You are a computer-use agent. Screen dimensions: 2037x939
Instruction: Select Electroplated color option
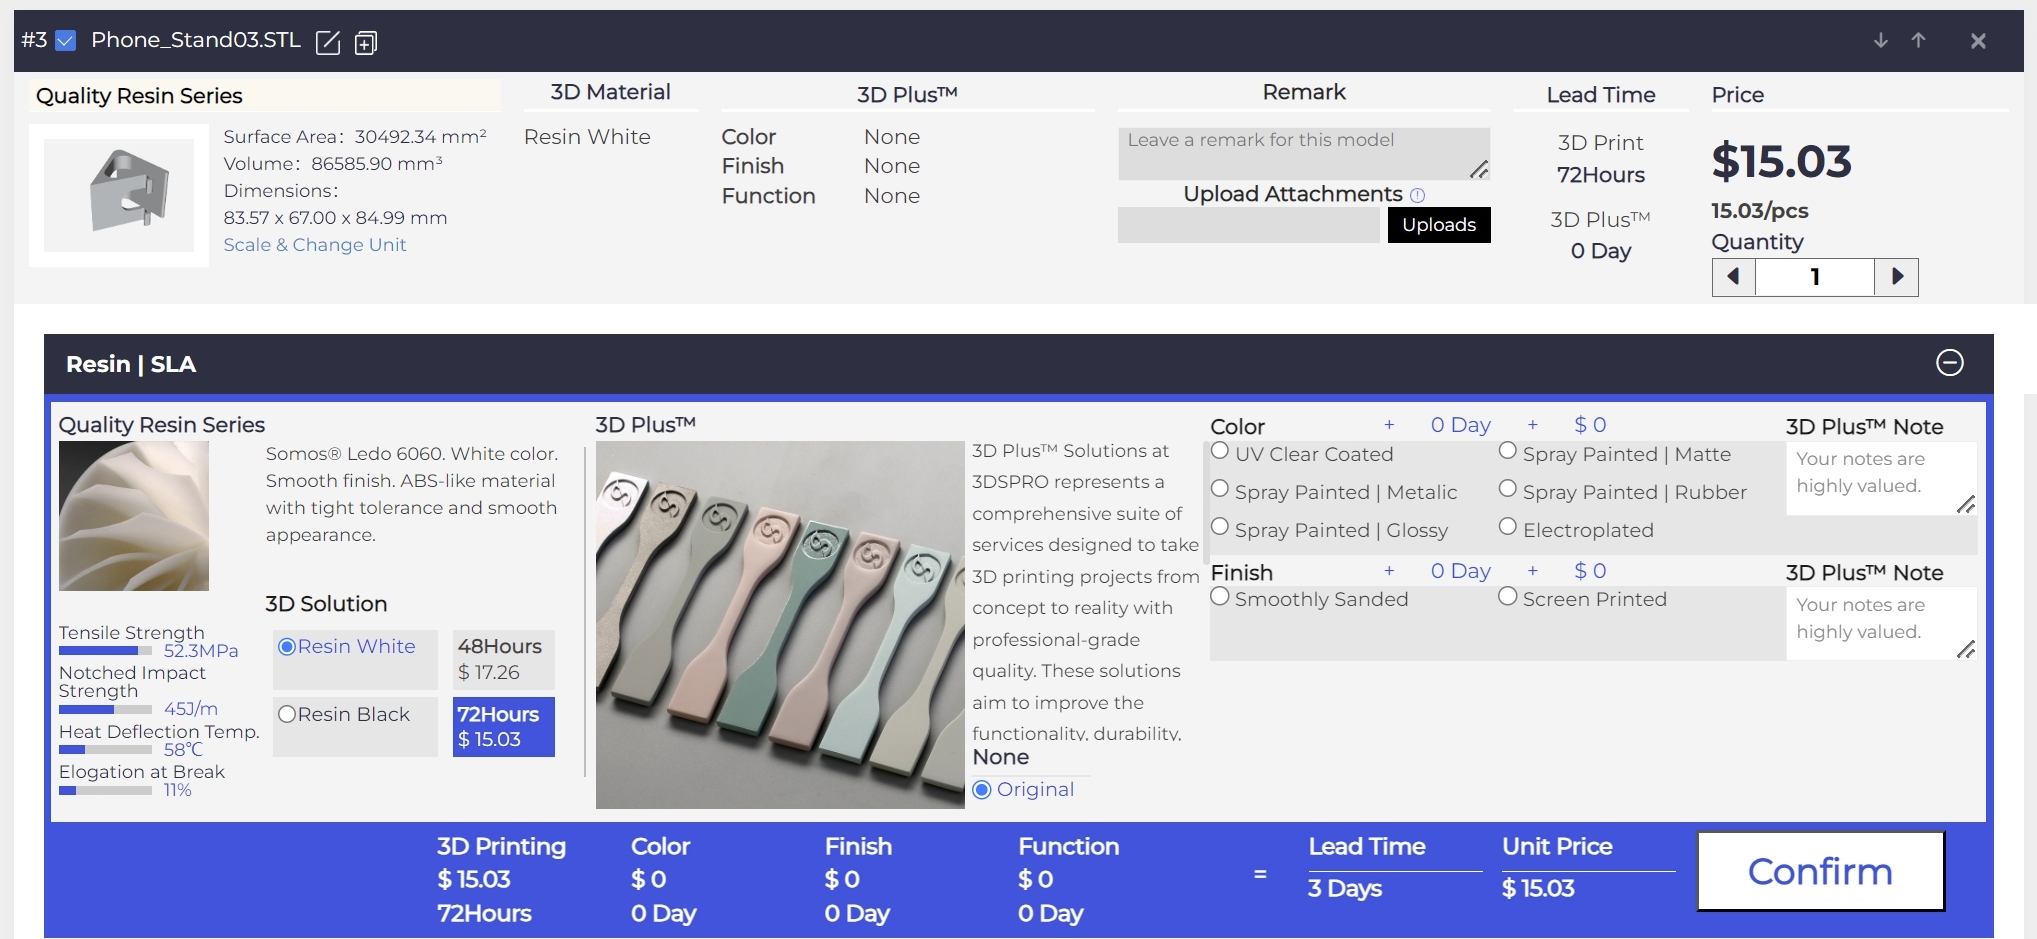[x=1508, y=528]
